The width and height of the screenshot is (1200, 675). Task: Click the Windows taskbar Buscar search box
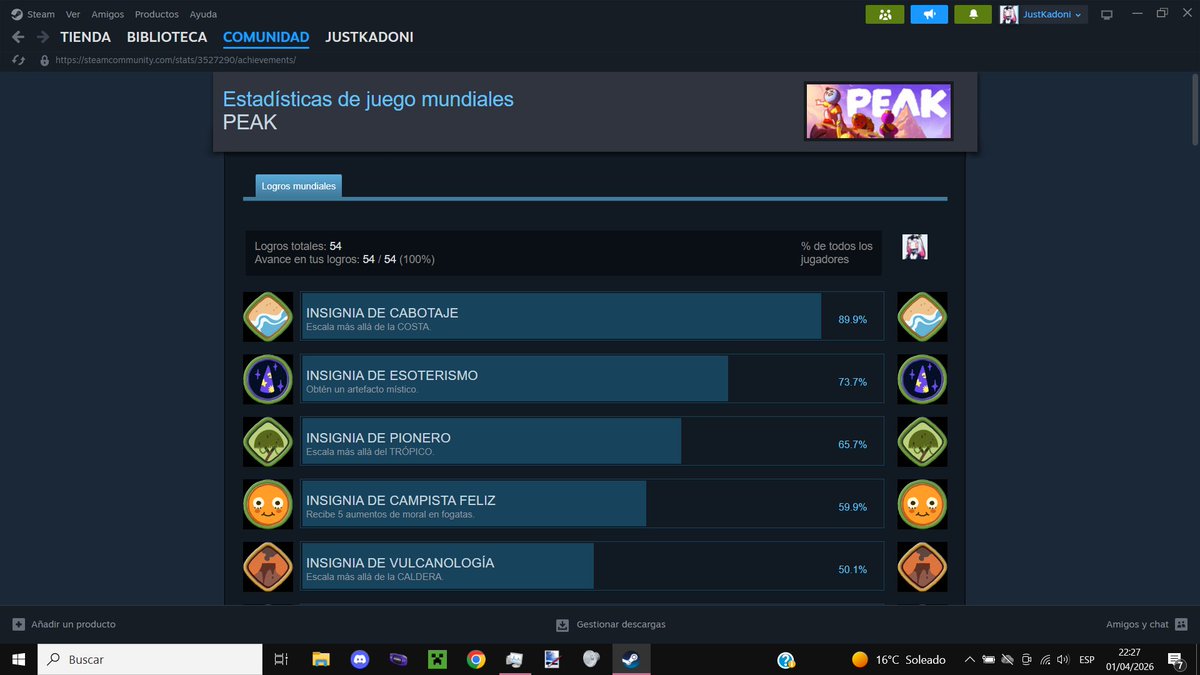[150, 659]
